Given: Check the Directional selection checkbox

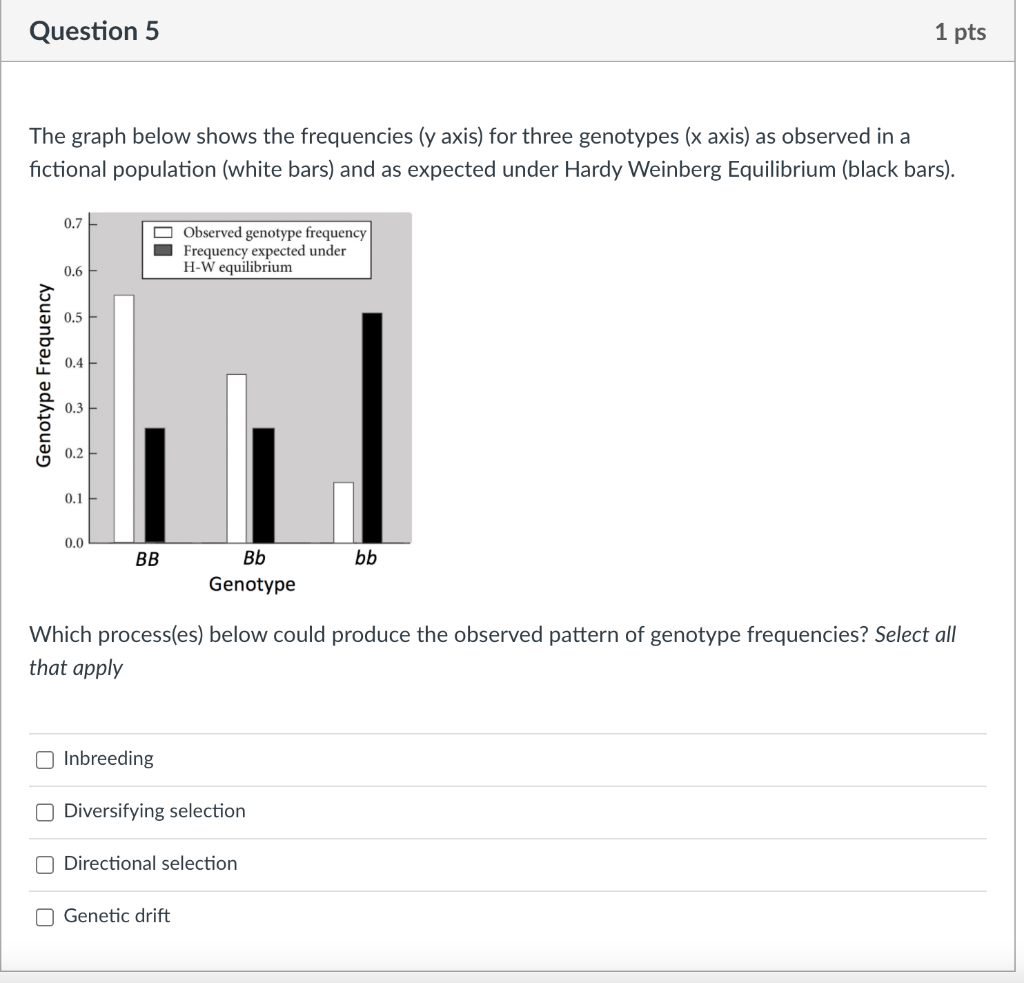Looking at the screenshot, I should click(44, 864).
